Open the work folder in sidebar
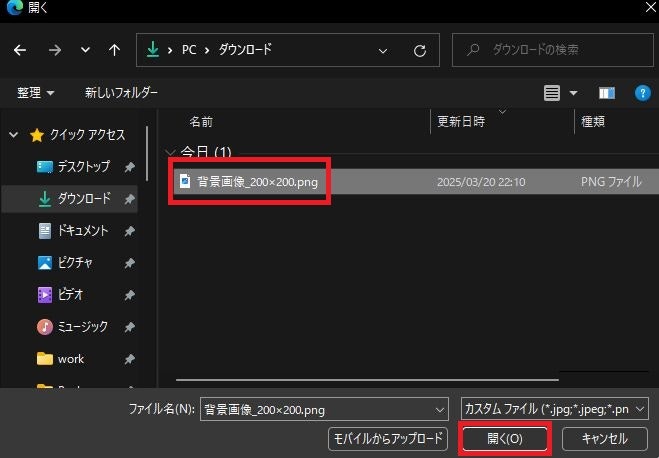This screenshot has width=659, height=458. (71, 359)
